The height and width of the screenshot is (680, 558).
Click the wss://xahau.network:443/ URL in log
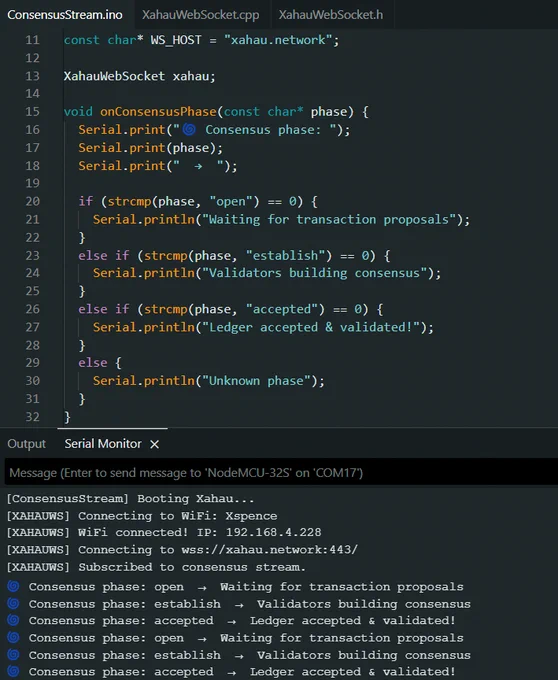point(270,549)
